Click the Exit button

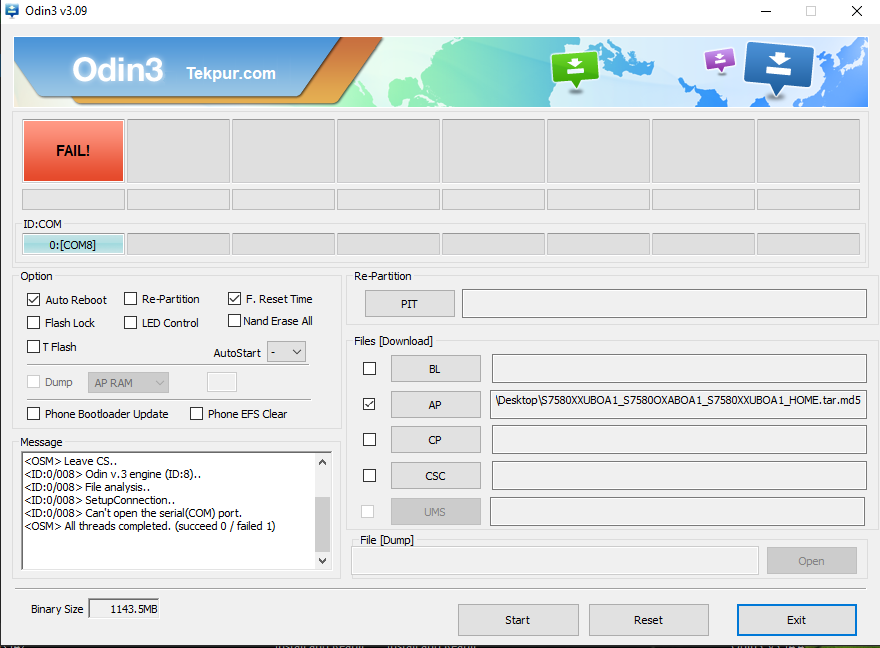(796, 620)
